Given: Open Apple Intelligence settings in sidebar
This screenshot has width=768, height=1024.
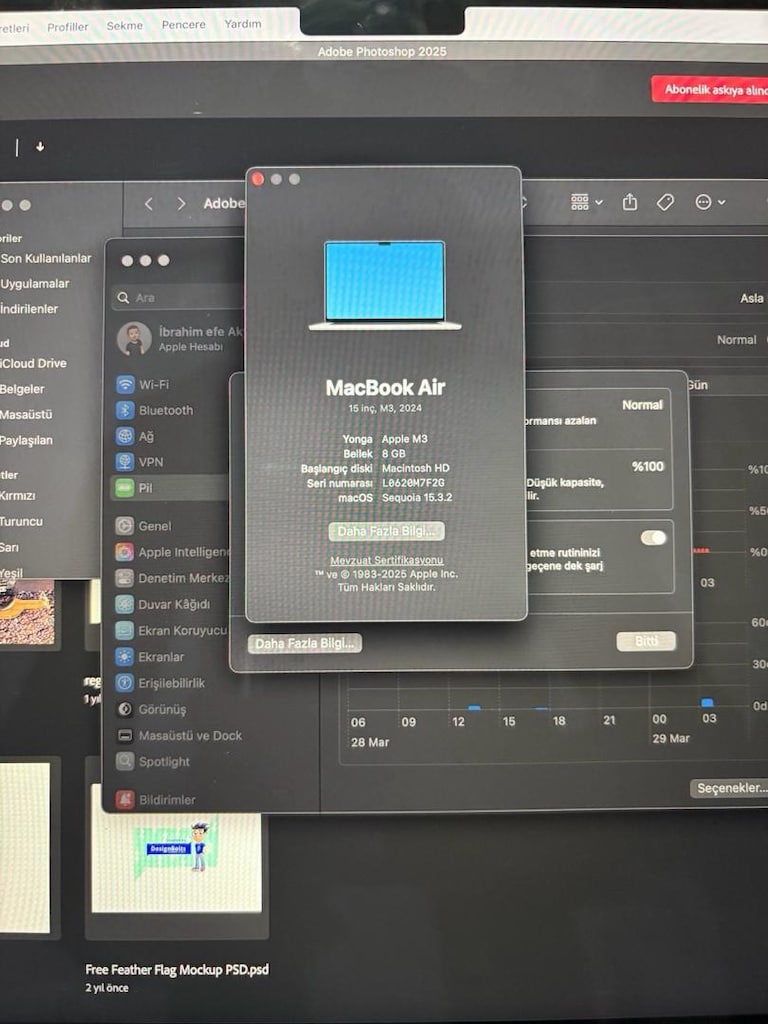Looking at the screenshot, I should click(171, 552).
